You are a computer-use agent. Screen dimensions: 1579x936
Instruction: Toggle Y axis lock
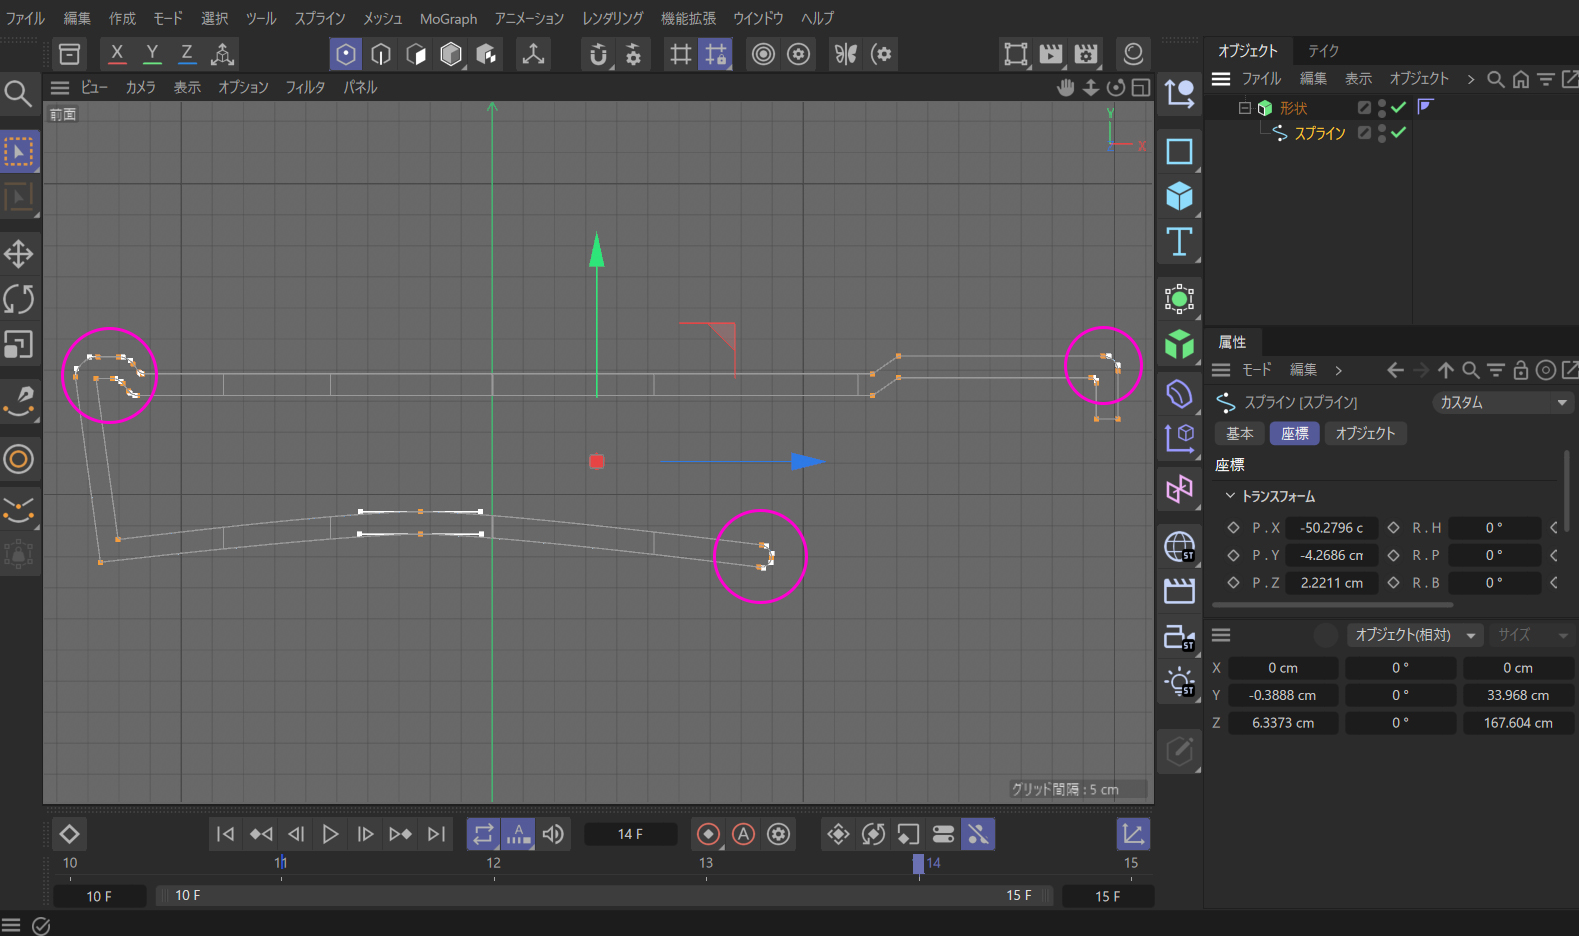152,54
